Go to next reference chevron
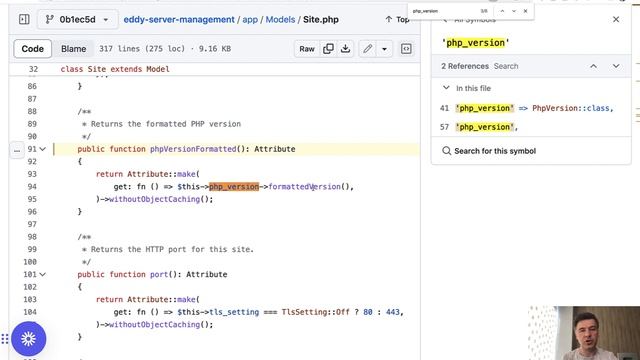The image size is (640, 360). click(616, 66)
